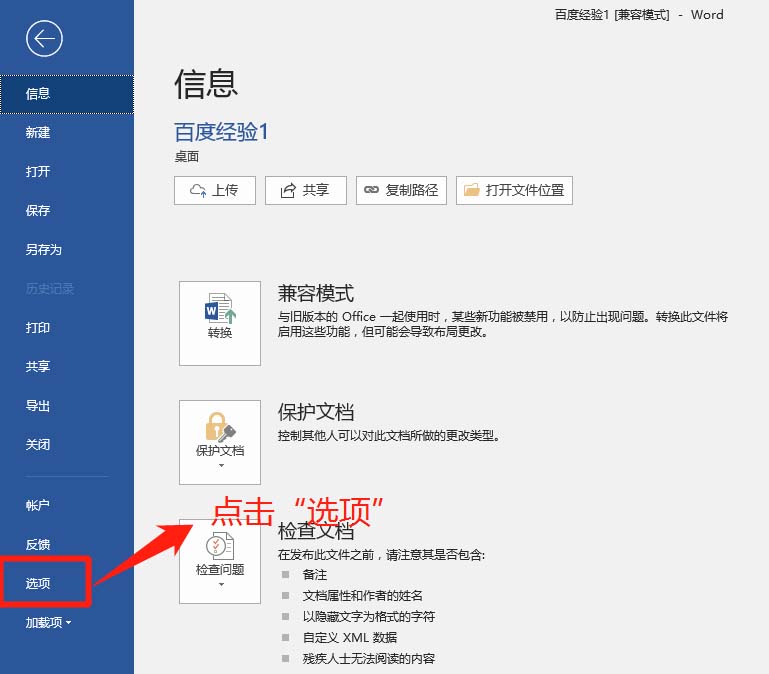Click the 兼容模式 heading

tap(316, 293)
